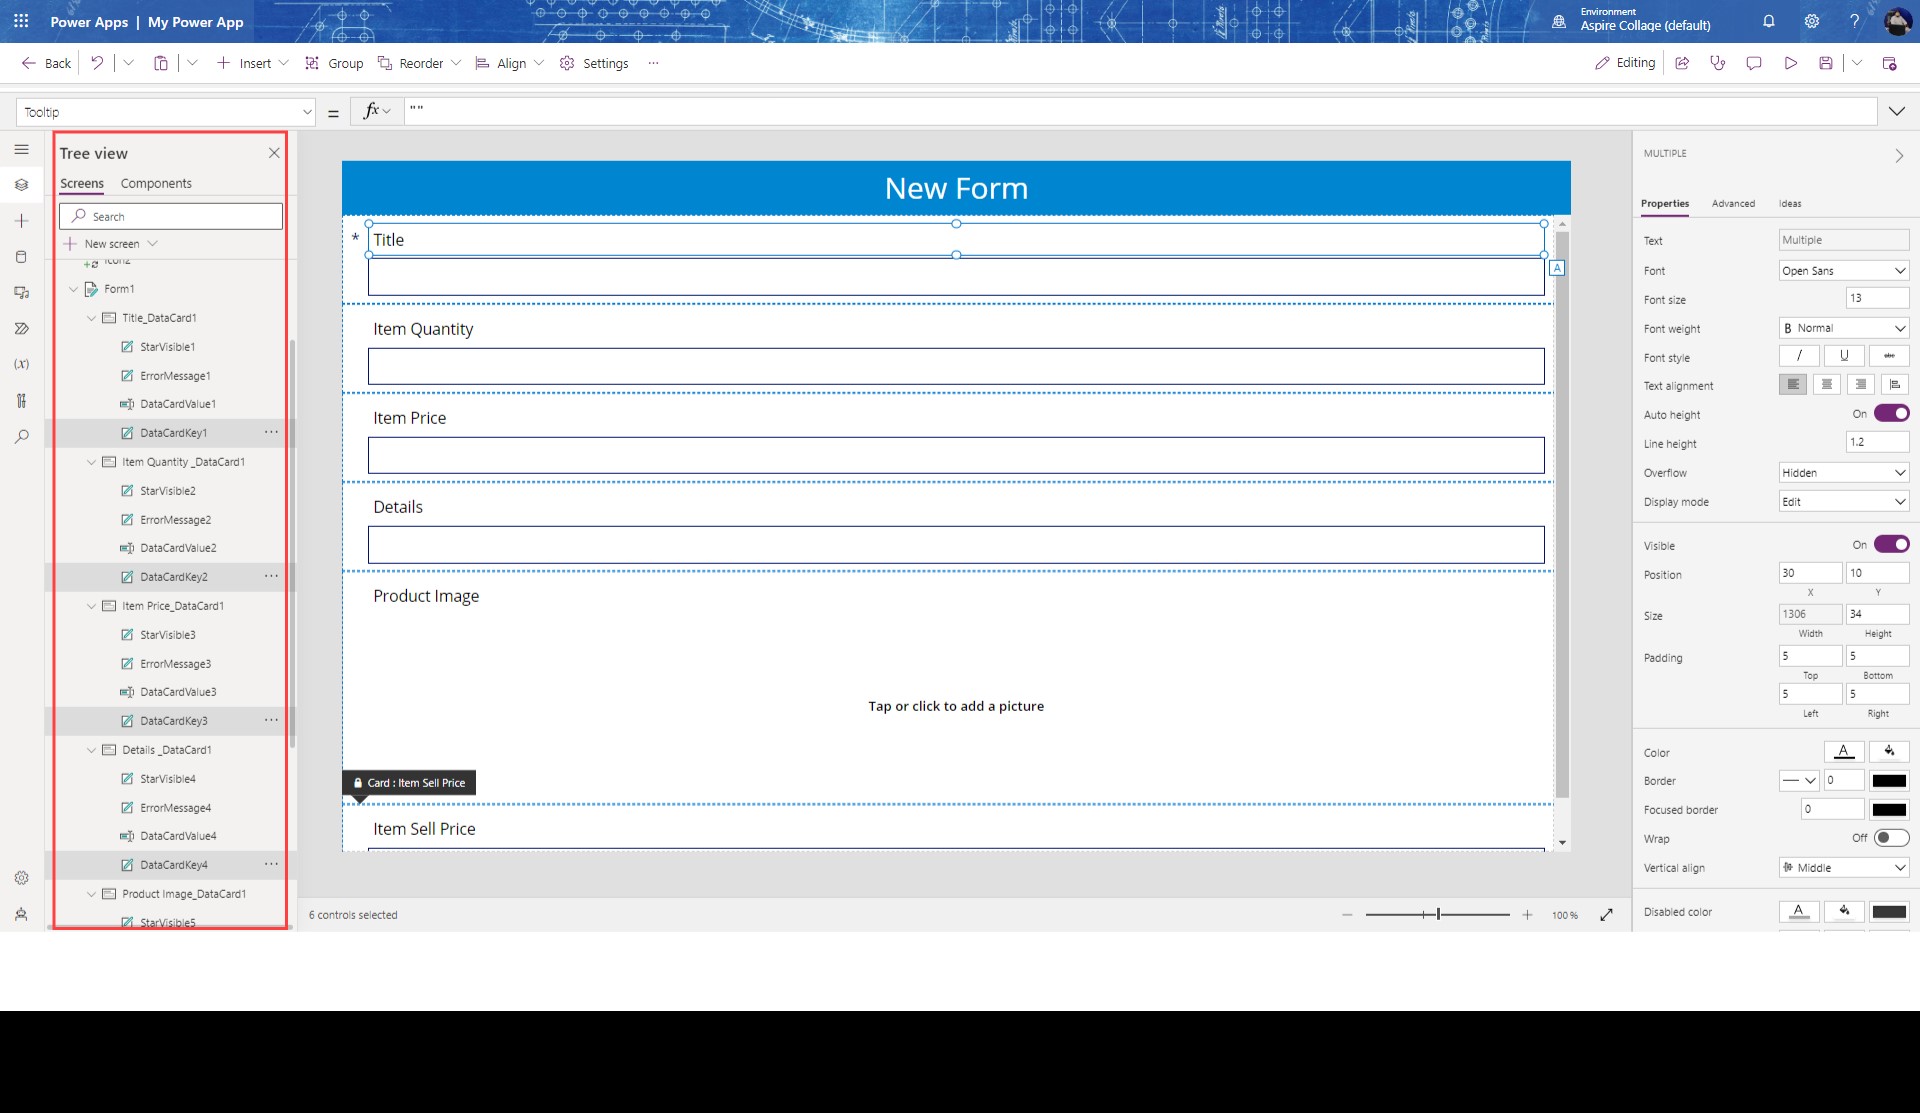Open the text Color swatch
Image resolution: width=1920 pixels, height=1113 pixels.
[x=1845, y=751]
